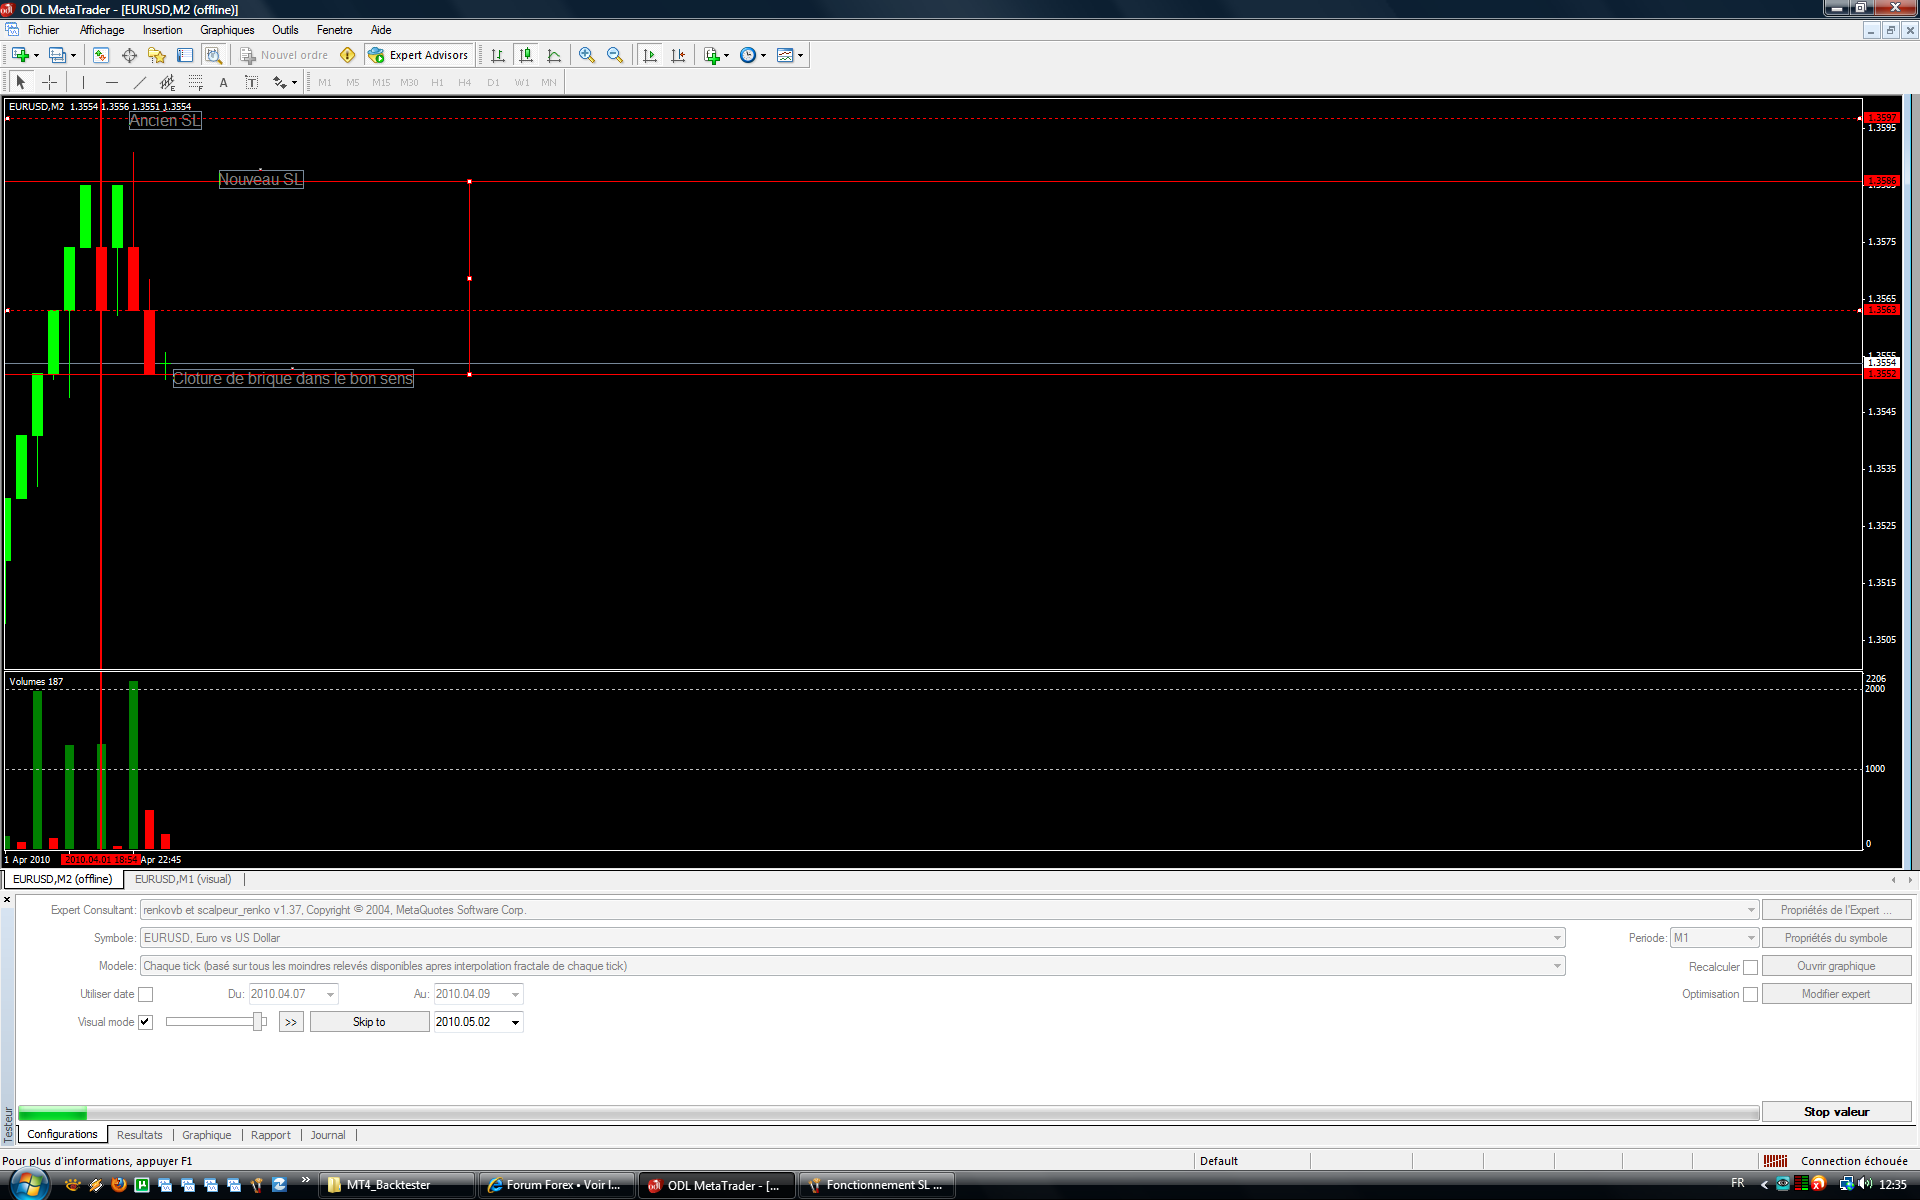Open Forum Forex in the taskbar
This screenshot has height=1200, width=1920.
(555, 1185)
